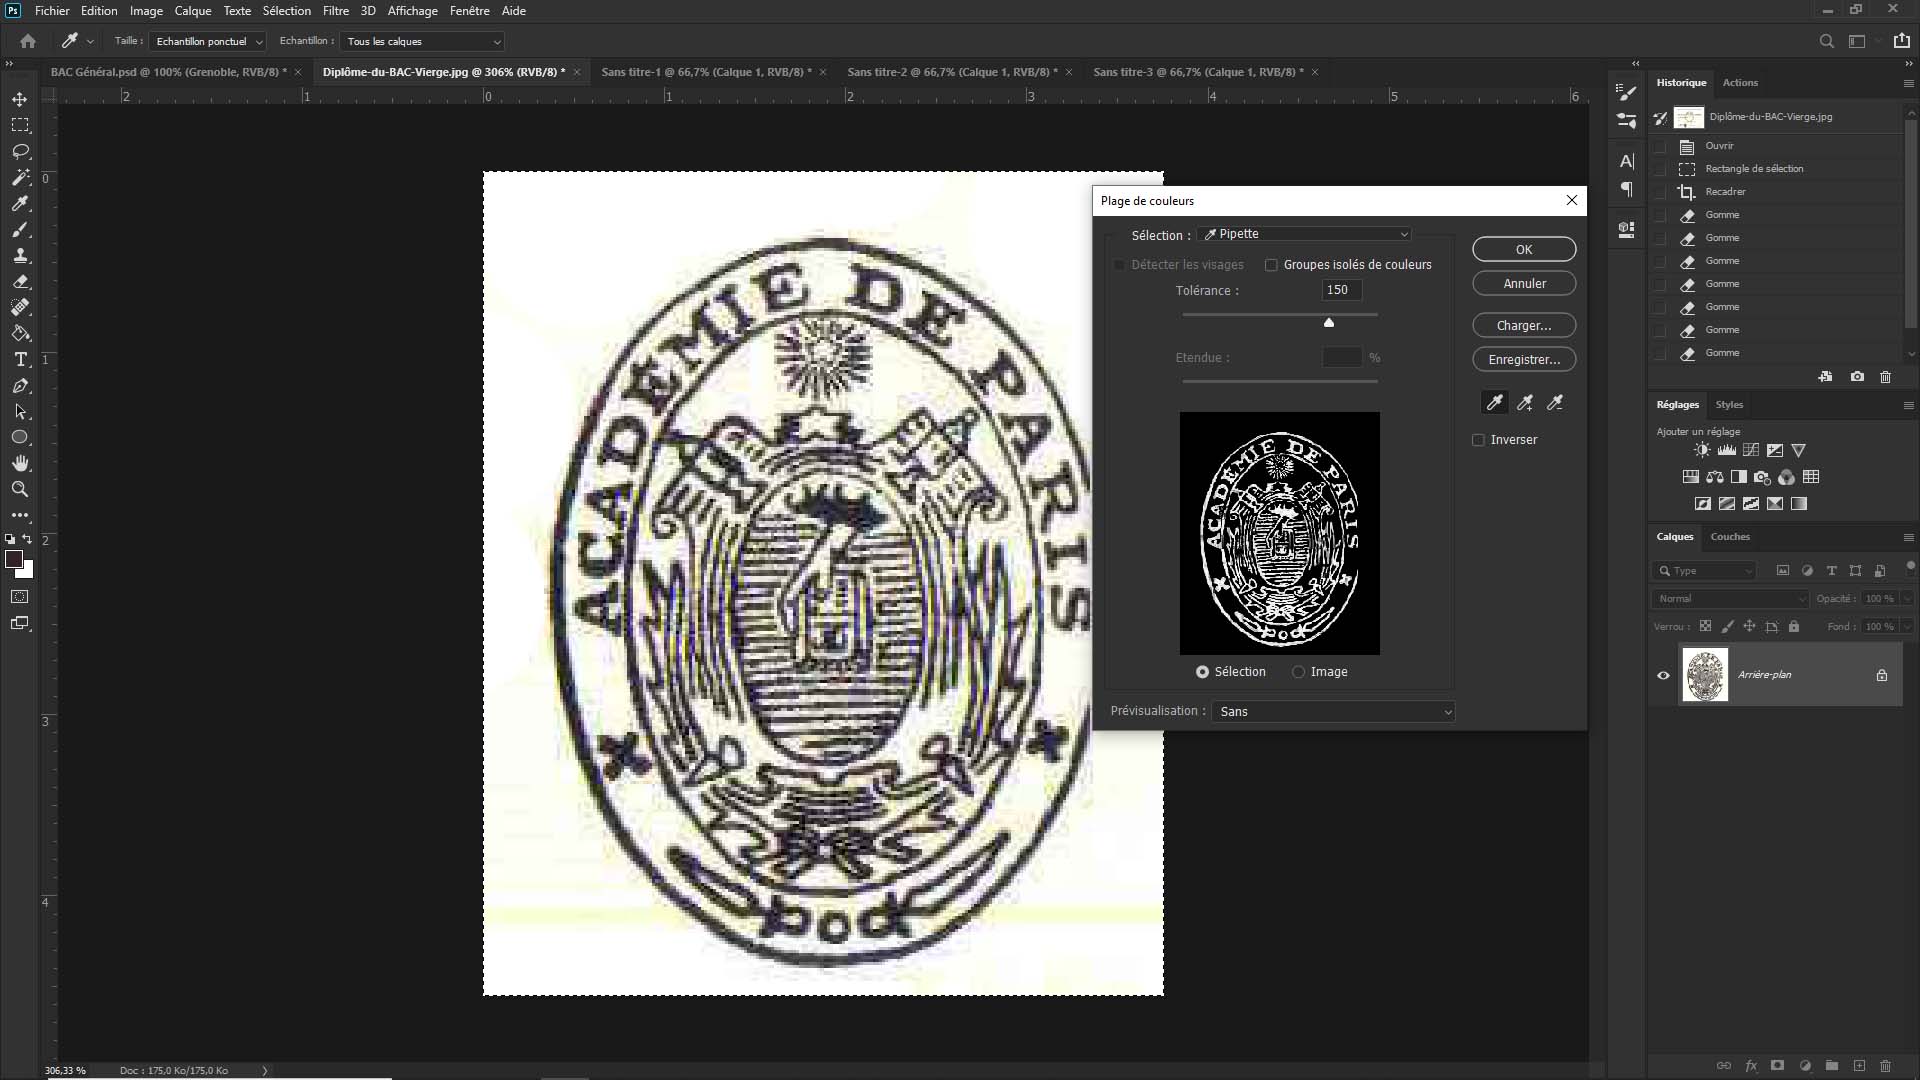Check Groupes isolés de couleurs option
This screenshot has height=1080, width=1920.
tap(1271, 265)
